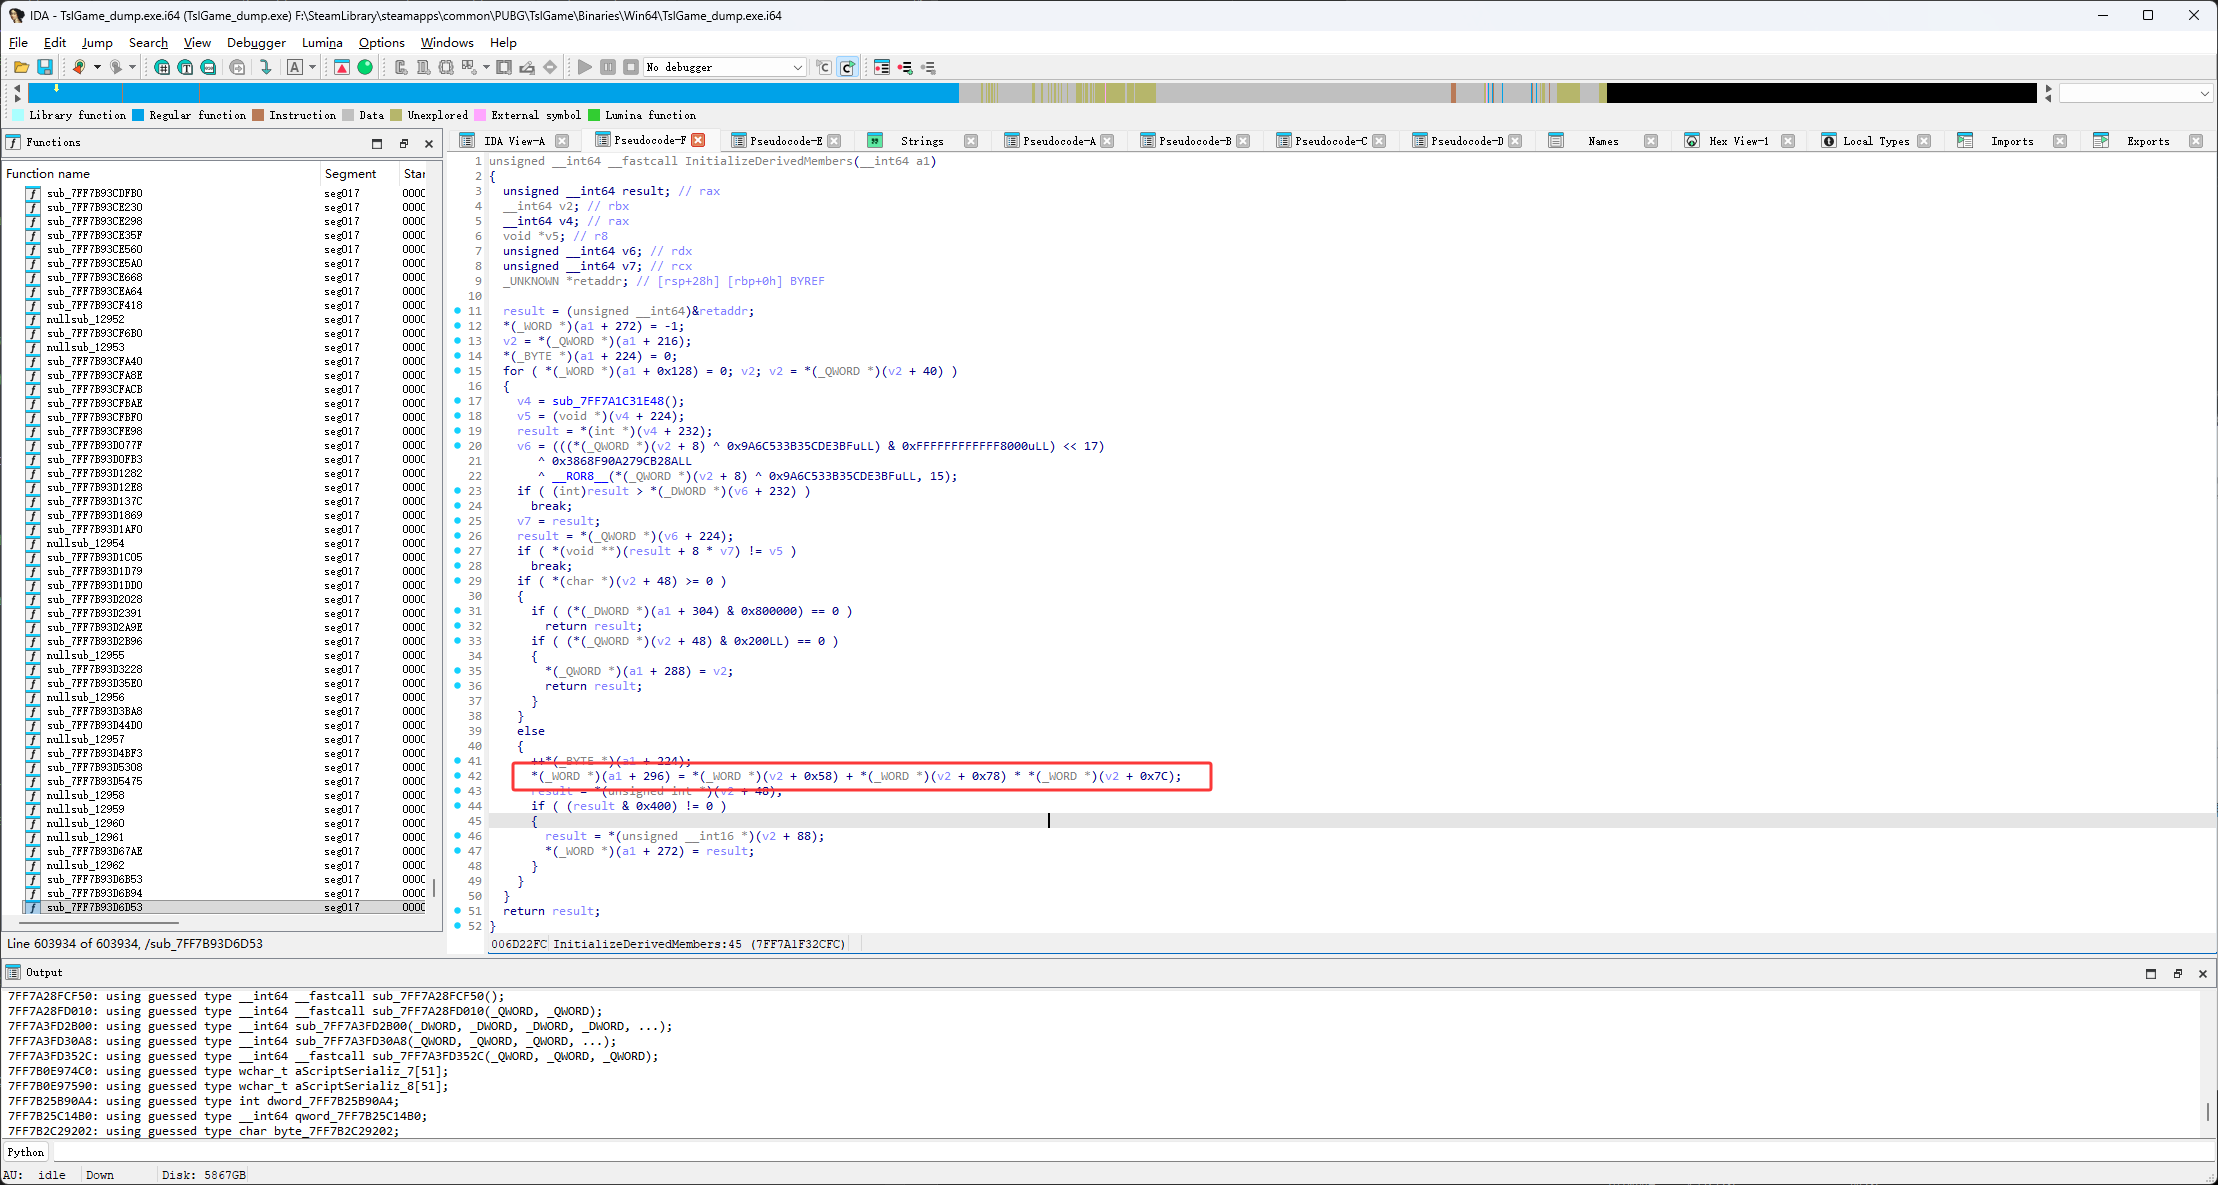
Task: Open the Lumina menu
Action: point(321,43)
